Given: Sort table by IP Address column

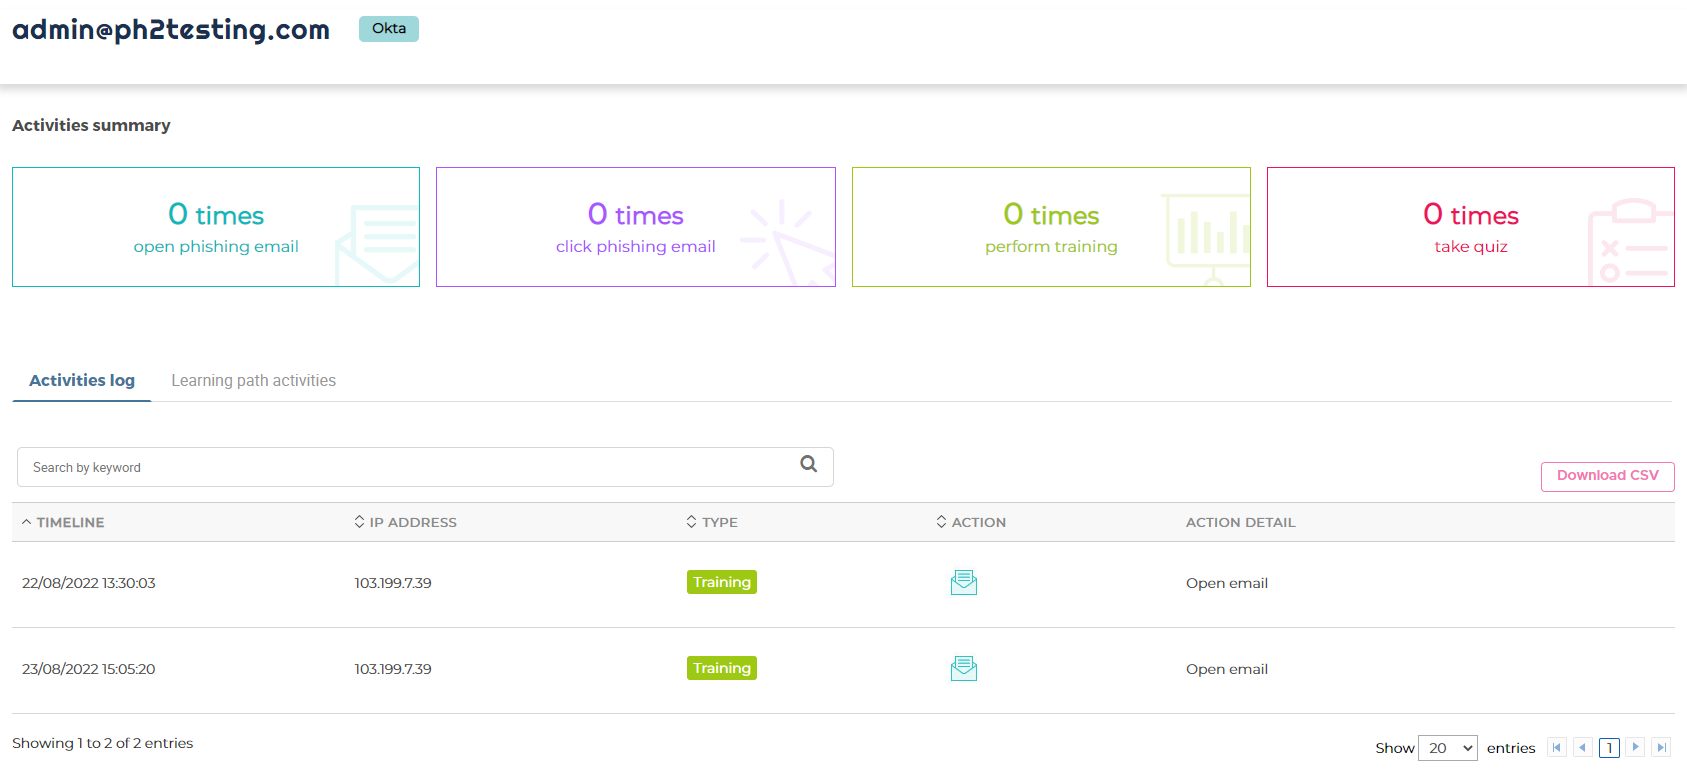Looking at the screenshot, I should [x=405, y=522].
